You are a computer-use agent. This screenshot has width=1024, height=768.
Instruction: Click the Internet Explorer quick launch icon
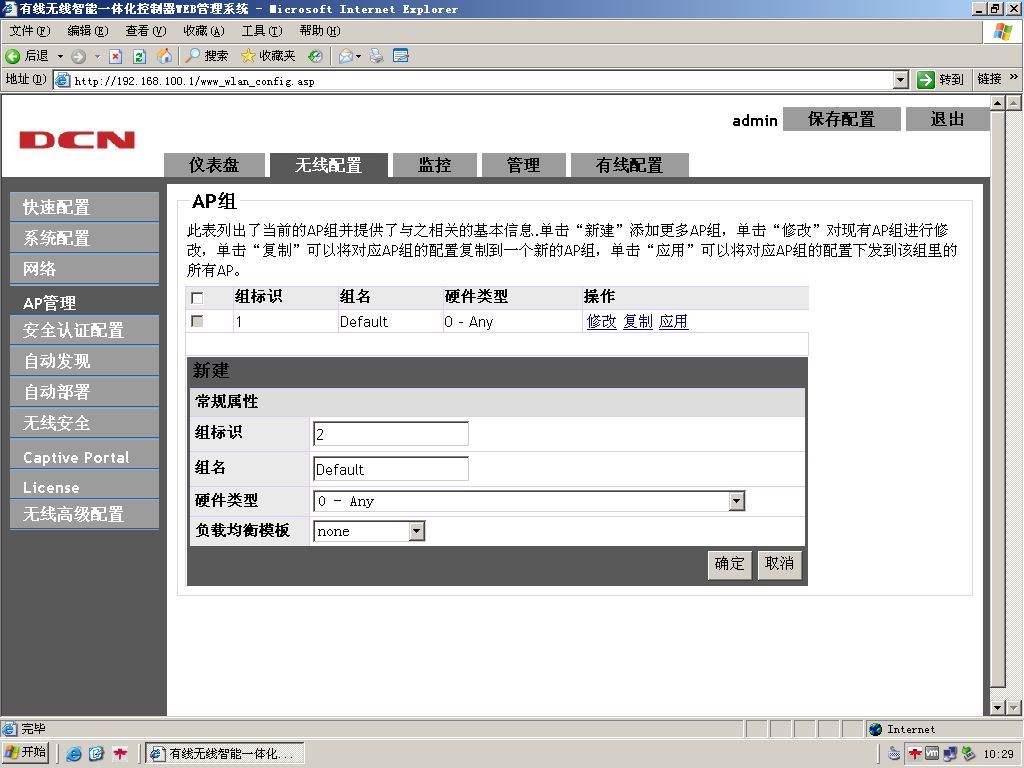click(74, 754)
